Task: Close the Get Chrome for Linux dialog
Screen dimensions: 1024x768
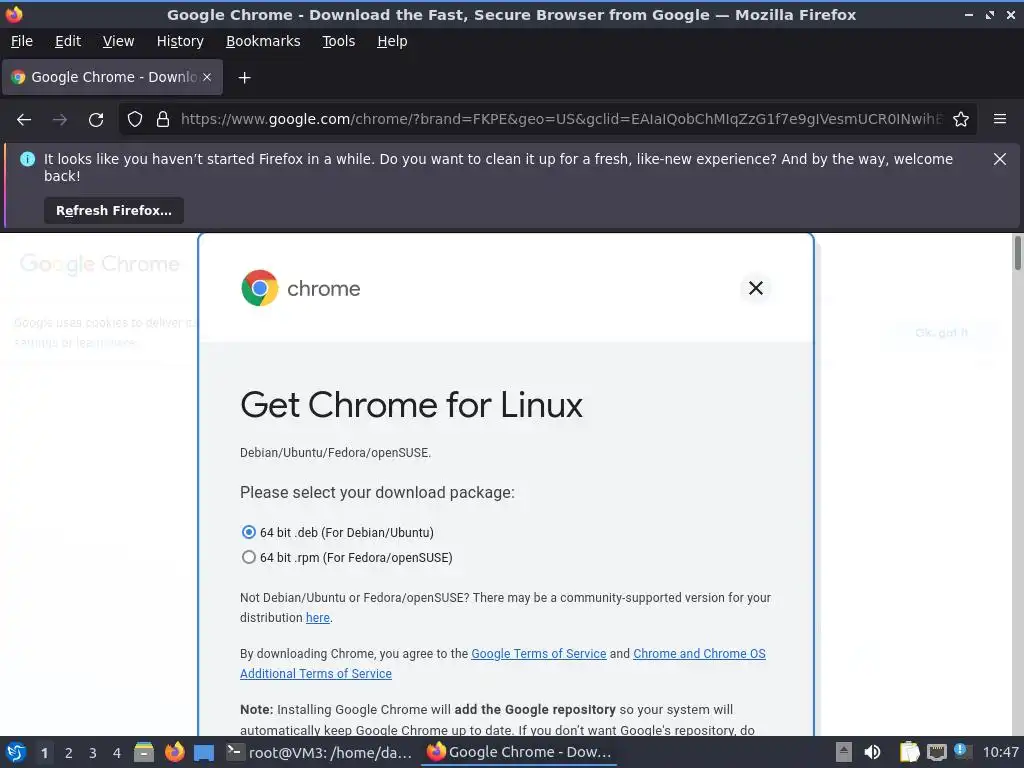Action: 756,288
